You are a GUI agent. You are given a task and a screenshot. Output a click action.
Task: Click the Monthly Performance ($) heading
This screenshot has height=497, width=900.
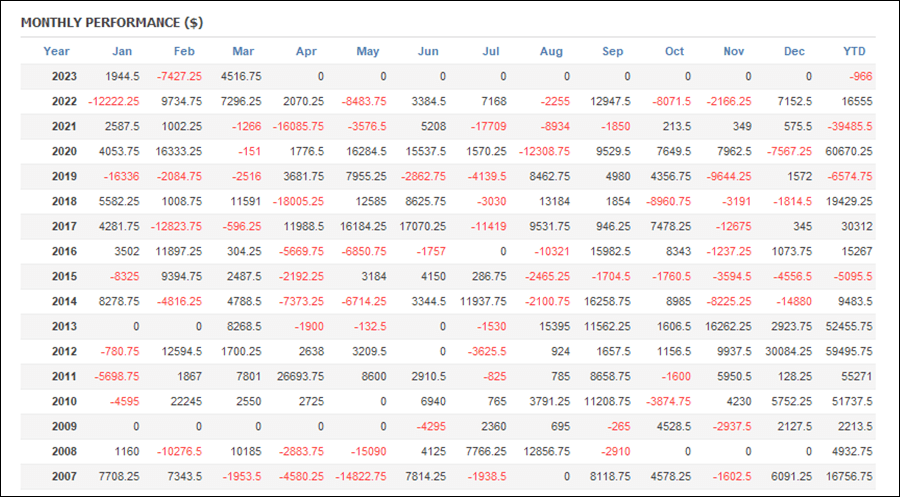click(112, 23)
